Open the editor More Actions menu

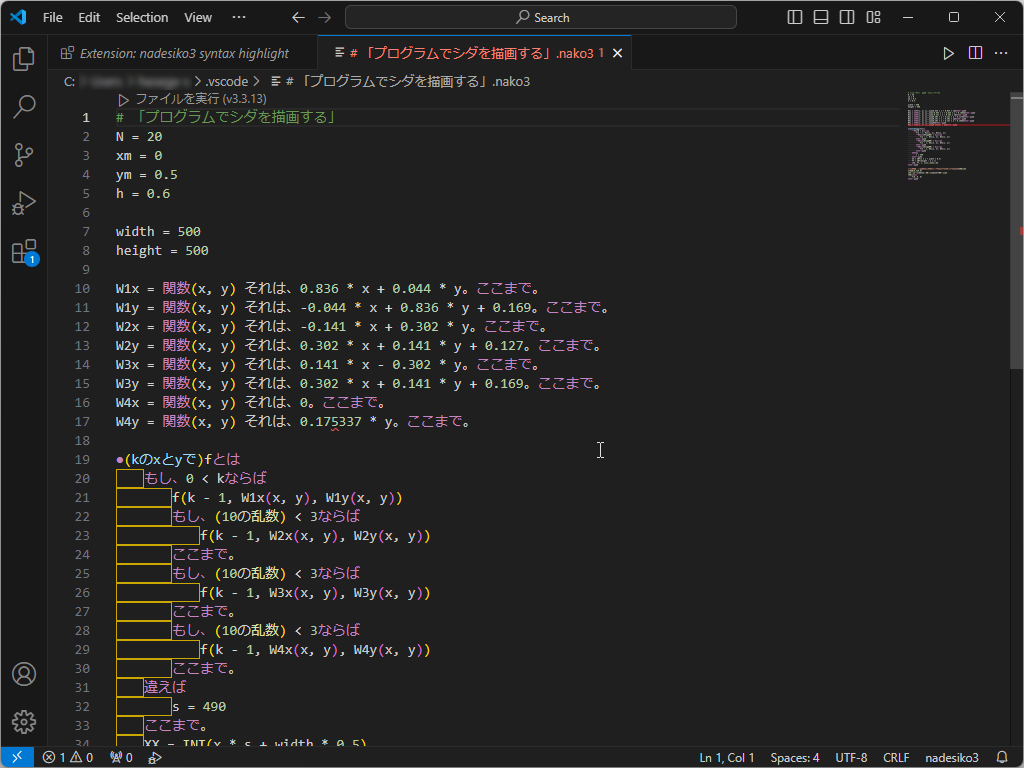[1000, 52]
